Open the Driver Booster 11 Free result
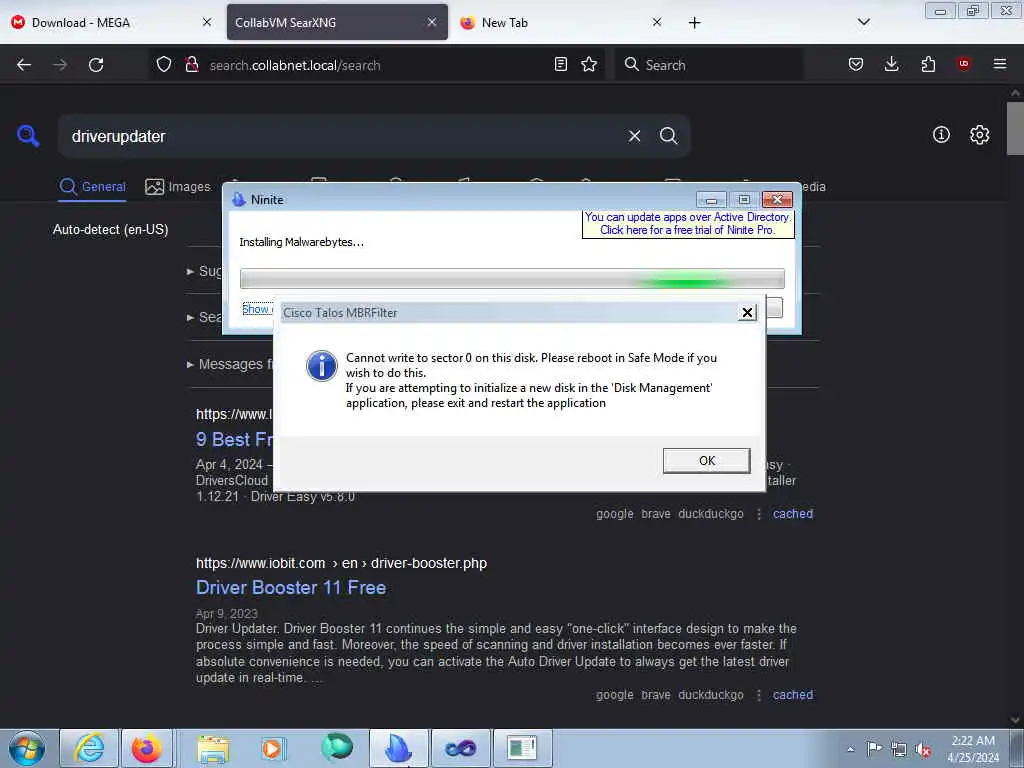This screenshot has height=768, width=1024. coord(291,588)
